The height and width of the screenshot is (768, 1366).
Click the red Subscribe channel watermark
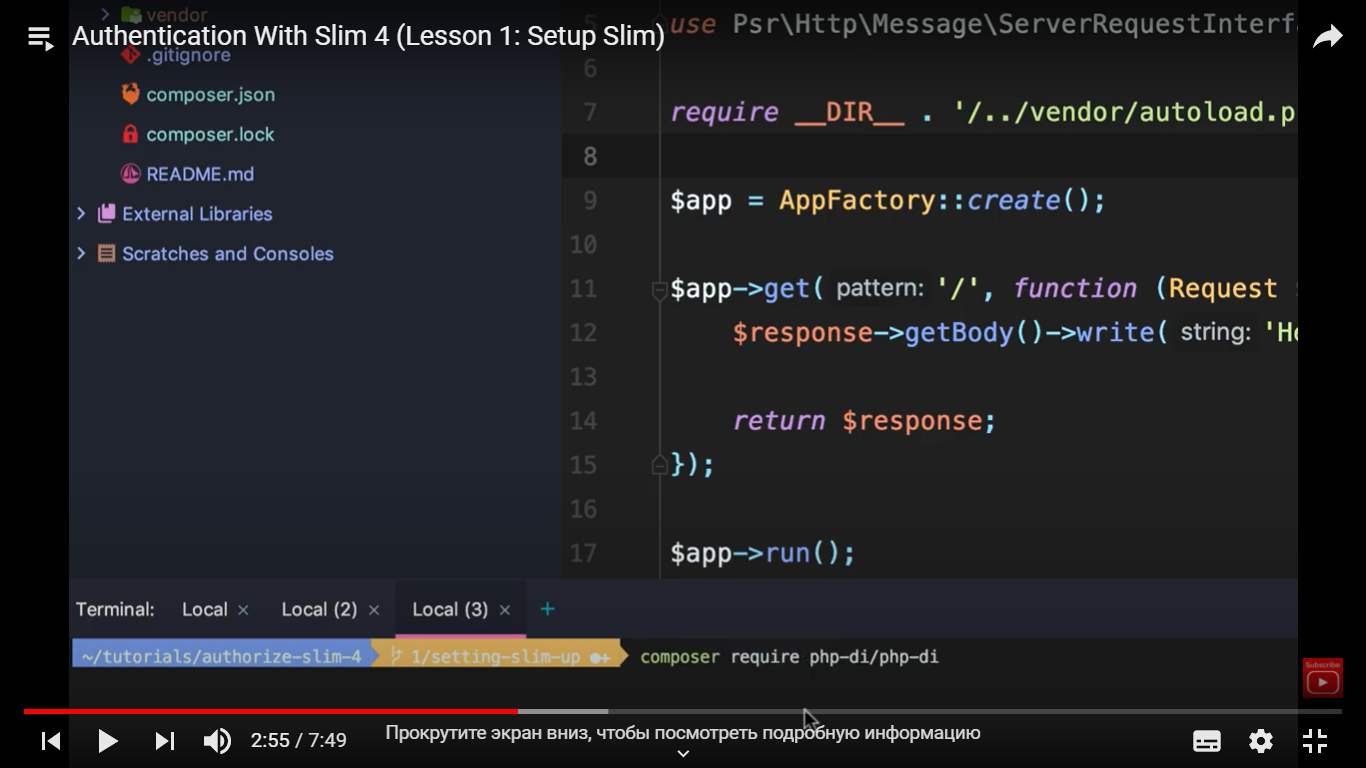1322,678
